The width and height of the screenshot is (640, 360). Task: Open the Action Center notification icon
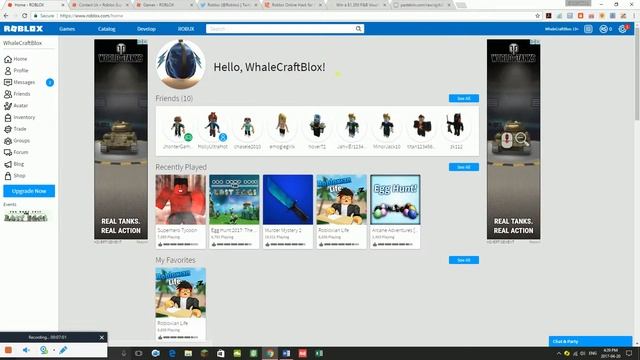click(x=629, y=353)
